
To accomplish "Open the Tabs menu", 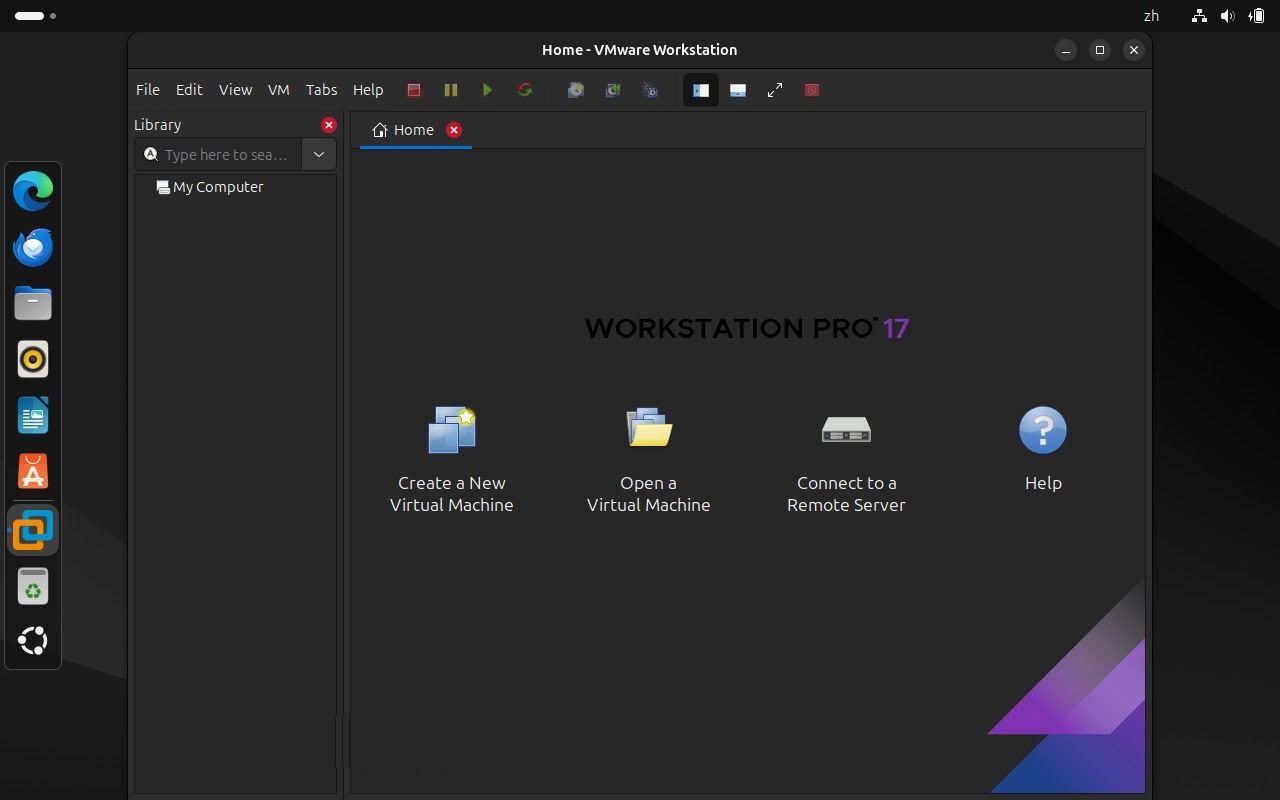I will point(321,90).
